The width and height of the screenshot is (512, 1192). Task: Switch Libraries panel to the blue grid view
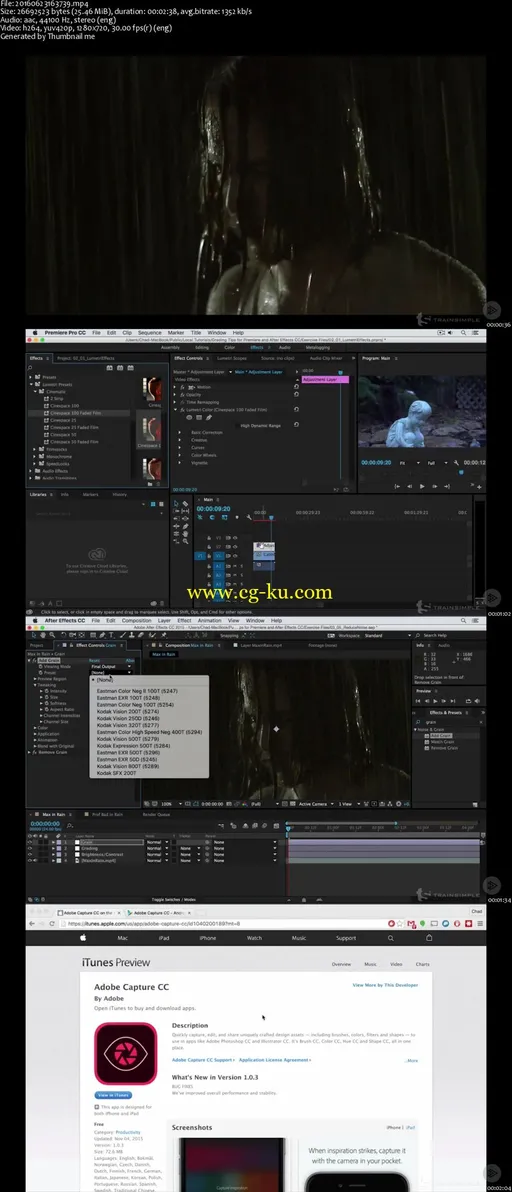click(x=153, y=503)
